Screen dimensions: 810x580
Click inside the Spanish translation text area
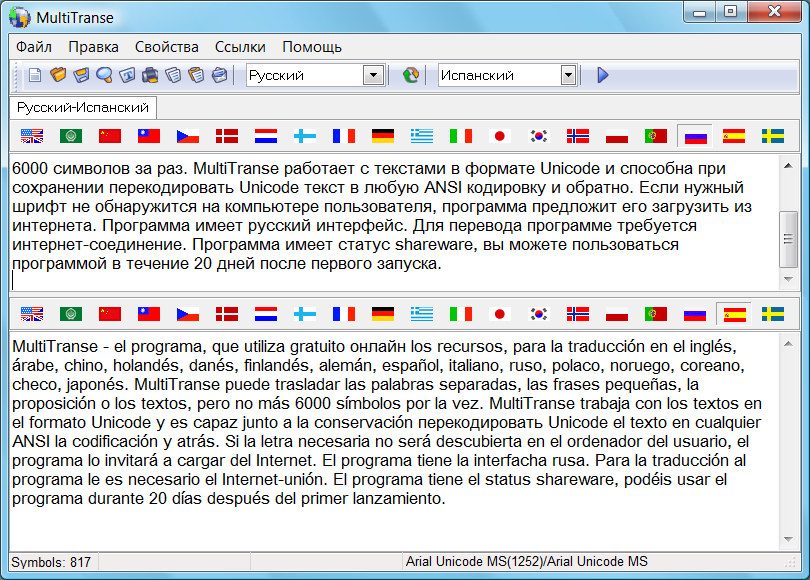tap(394, 442)
